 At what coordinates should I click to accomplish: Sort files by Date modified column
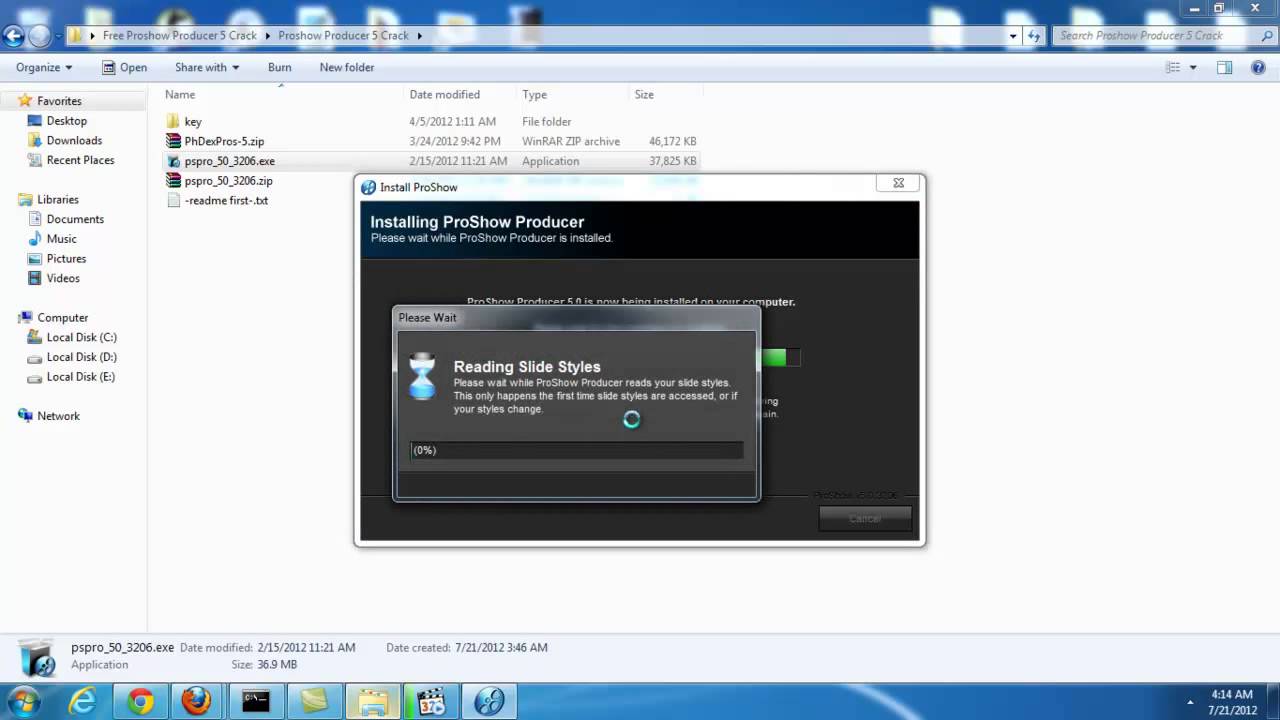coord(444,94)
